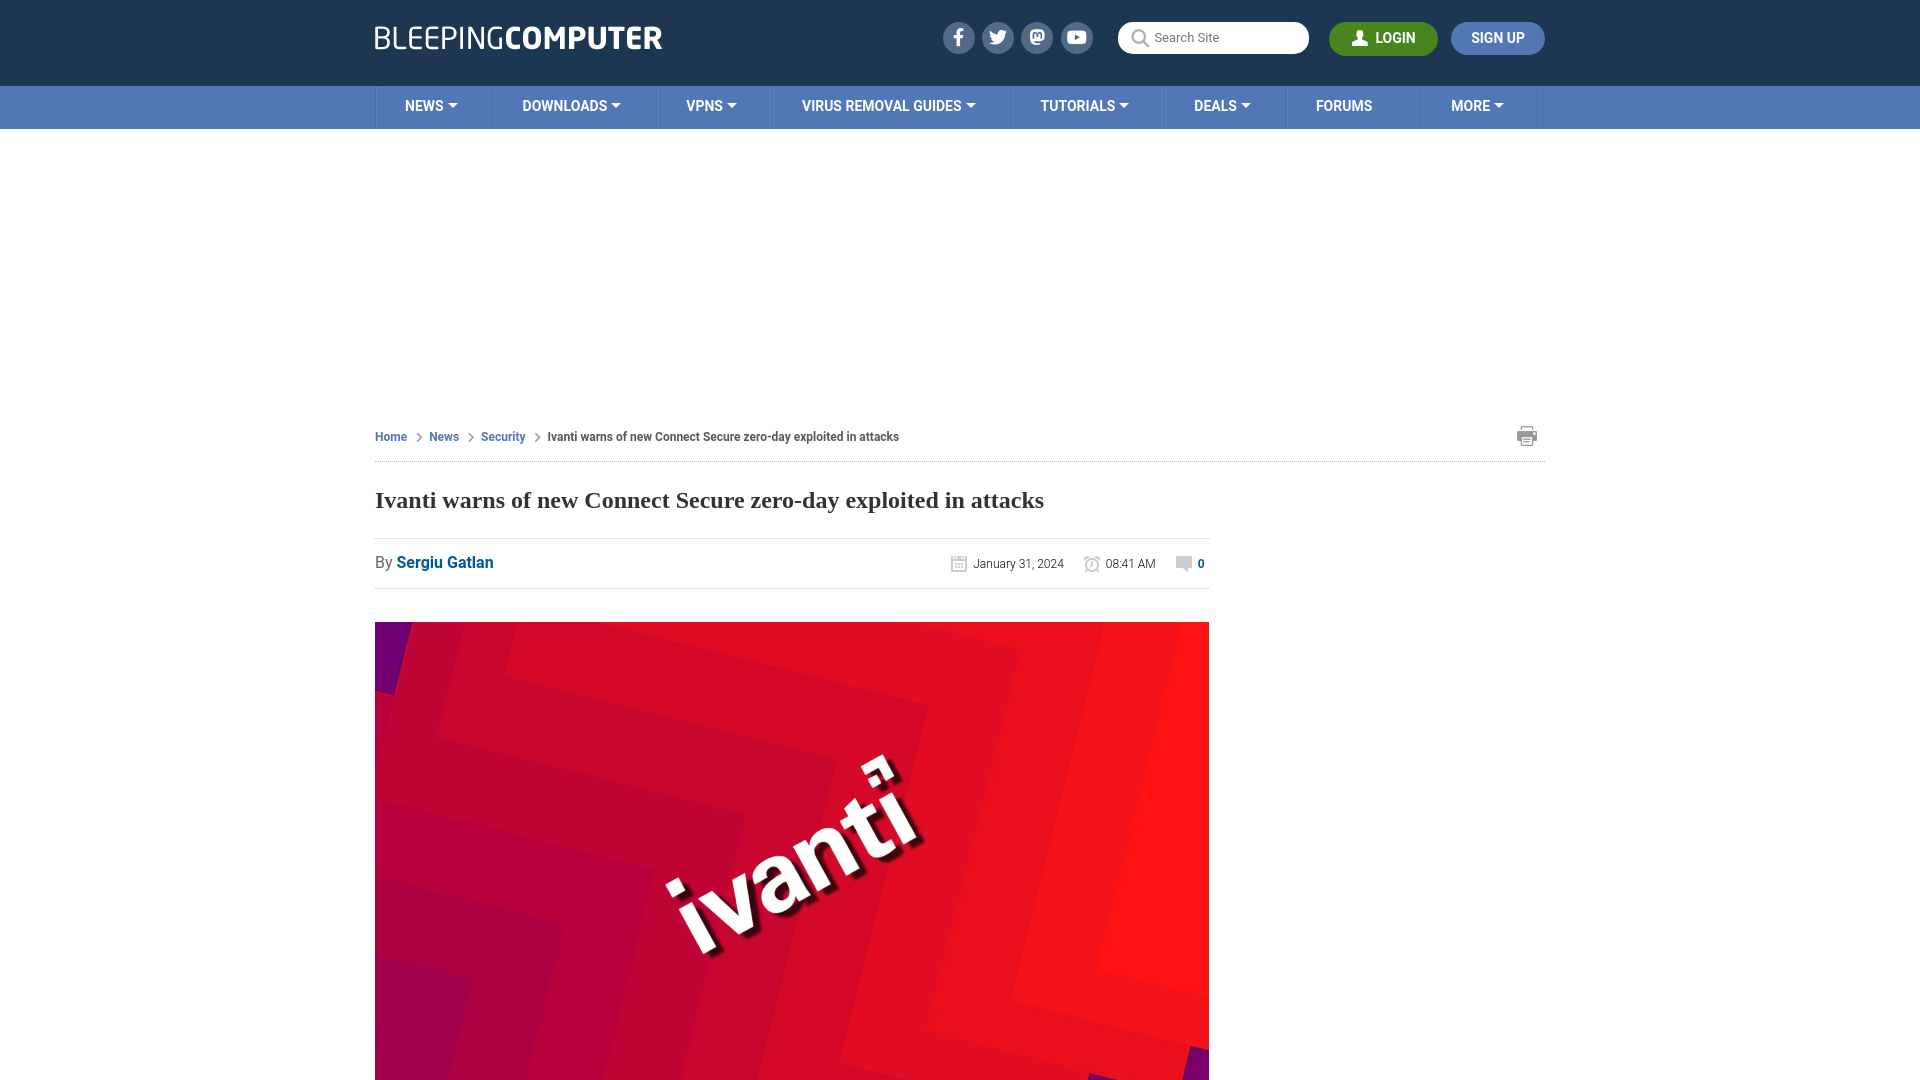The height and width of the screenshot is (1080, 1920).
Task: Open the Twitter social icon link
Action: point(998,37)
